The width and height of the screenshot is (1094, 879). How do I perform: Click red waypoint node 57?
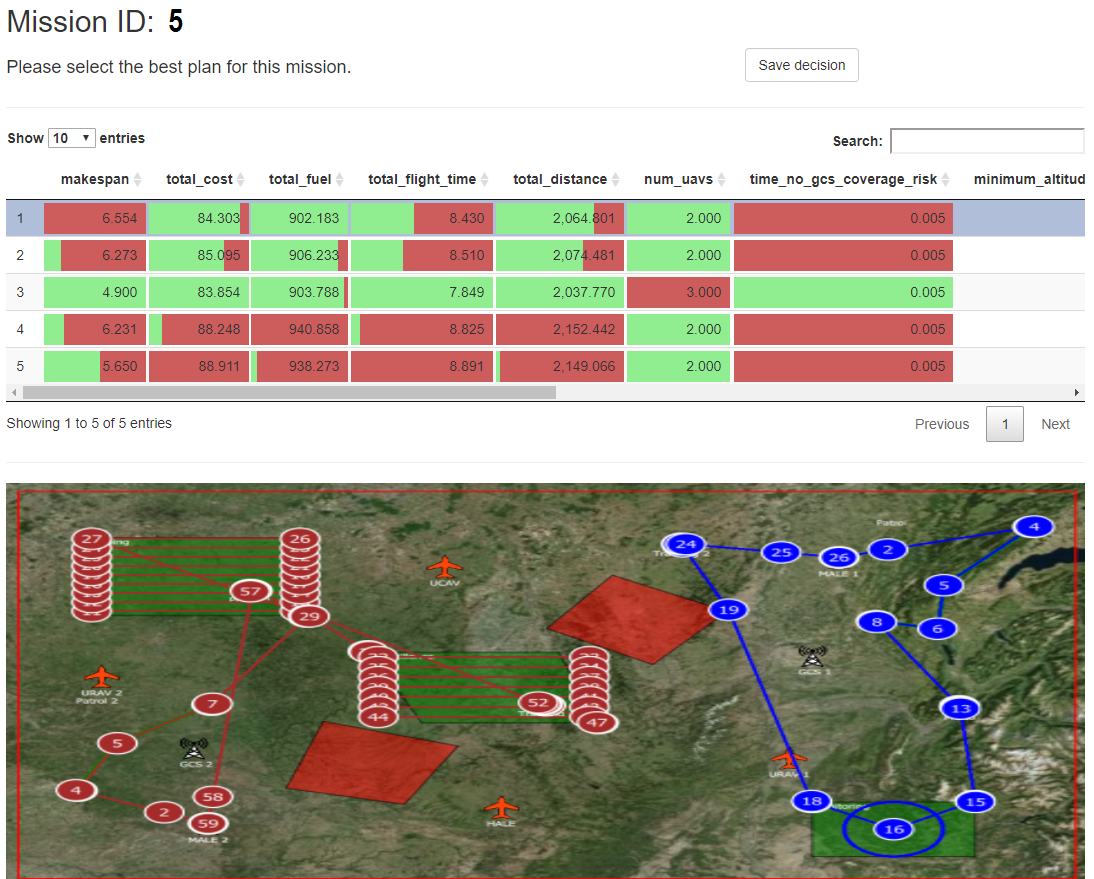click(250, 592)
